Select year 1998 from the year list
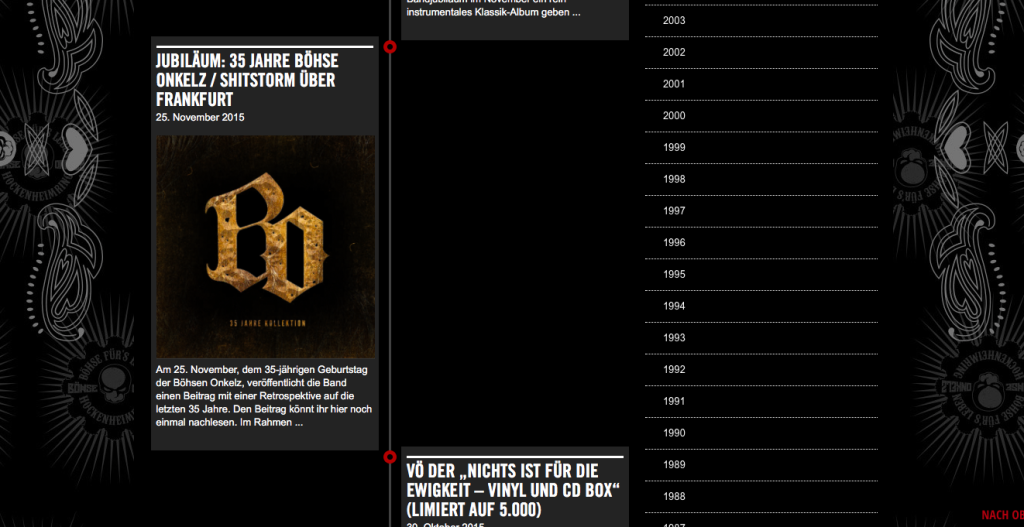Viewport: 1024px width, 527px height. (x=674, y=179)
